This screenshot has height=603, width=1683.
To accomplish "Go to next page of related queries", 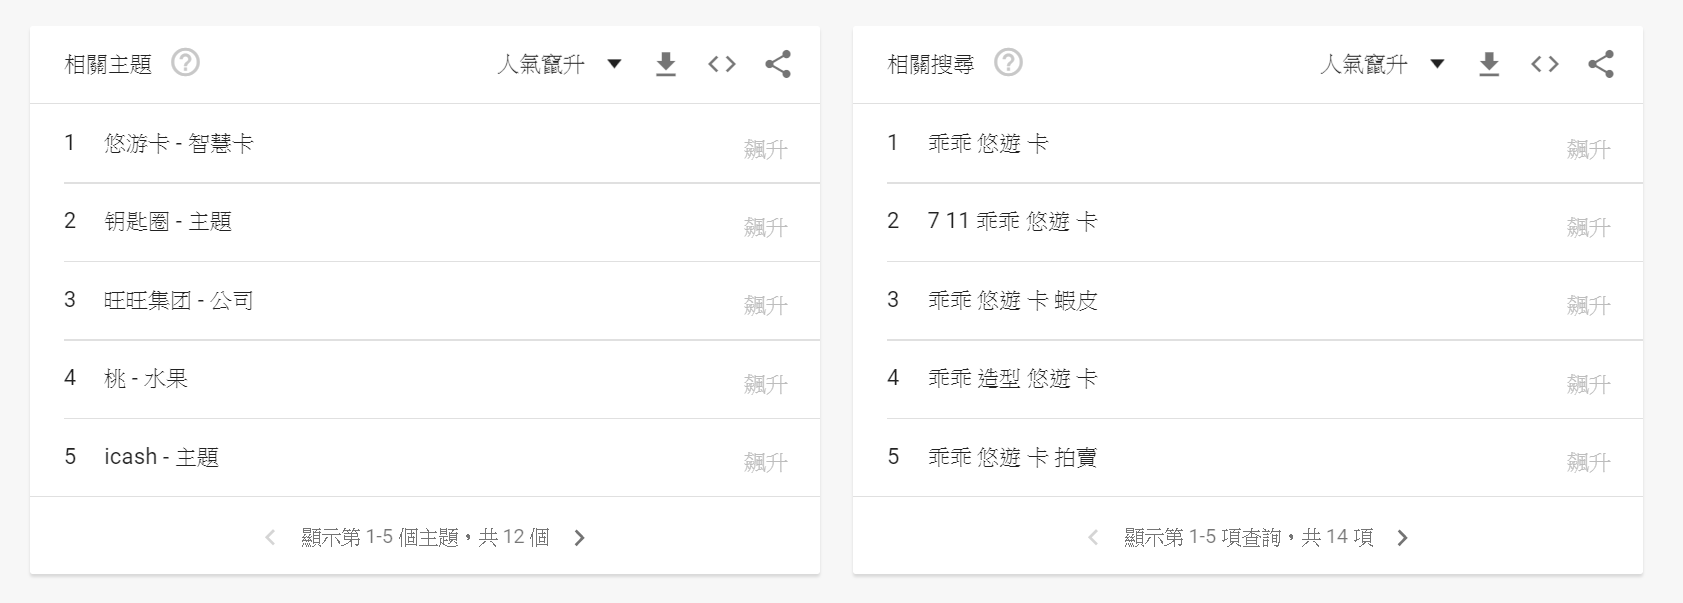I will click(x=1403, y=538).
